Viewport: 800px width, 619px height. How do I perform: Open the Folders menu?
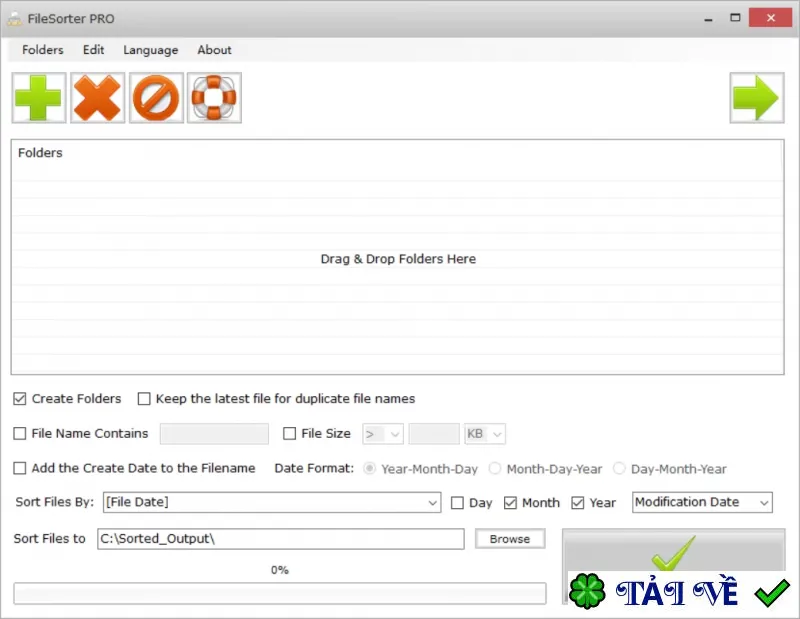coord(43,50)
